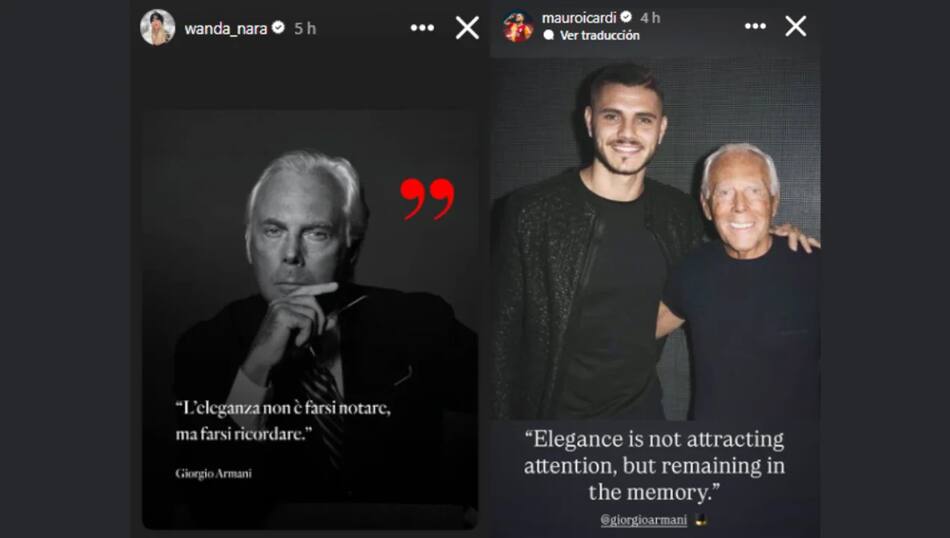The height and width of the screenshot is (538, 950).
Task: Open wanda_nara profile picture avatar
Action: [x=158, y=27]
